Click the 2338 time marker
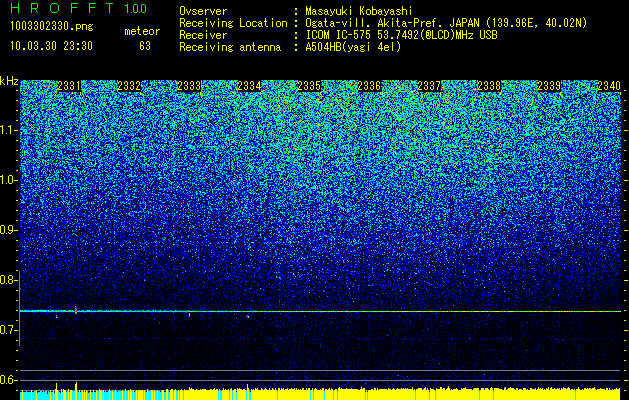The width and height of the screenshot is (629, 400). click(x=489, y=86)
